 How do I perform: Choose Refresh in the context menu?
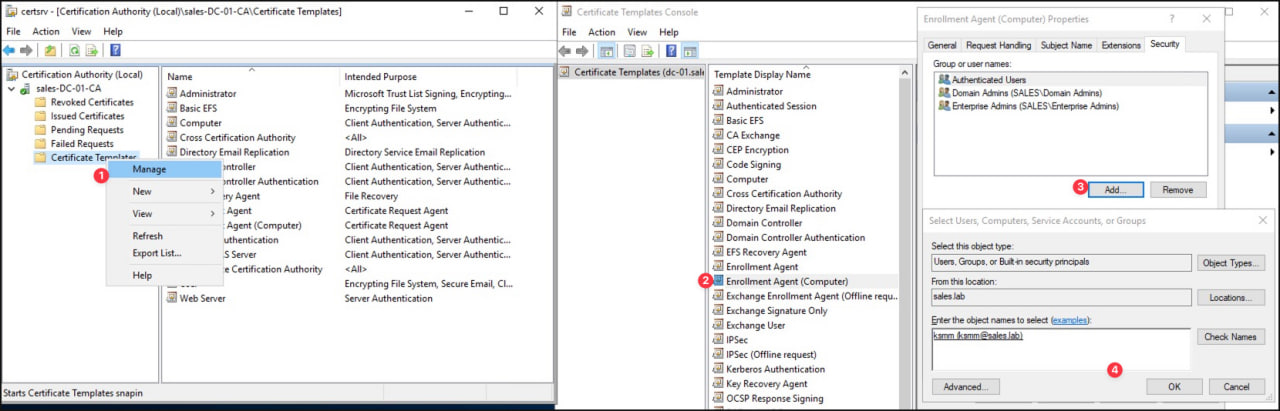tap(165, 236)
